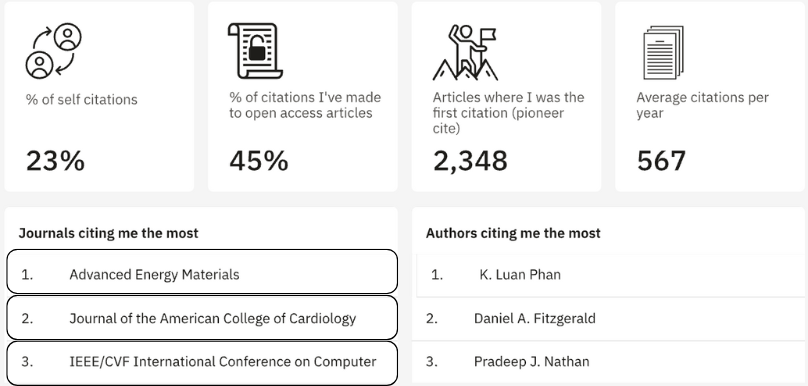The height and width of the screenshot is (386, 808).
Task: Click 'Authors citing me the most' heading
Action: (513, 233)
